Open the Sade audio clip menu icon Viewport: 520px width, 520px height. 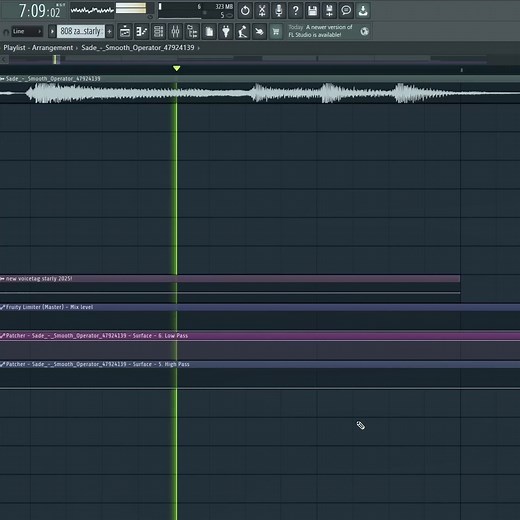pos(2,79)
